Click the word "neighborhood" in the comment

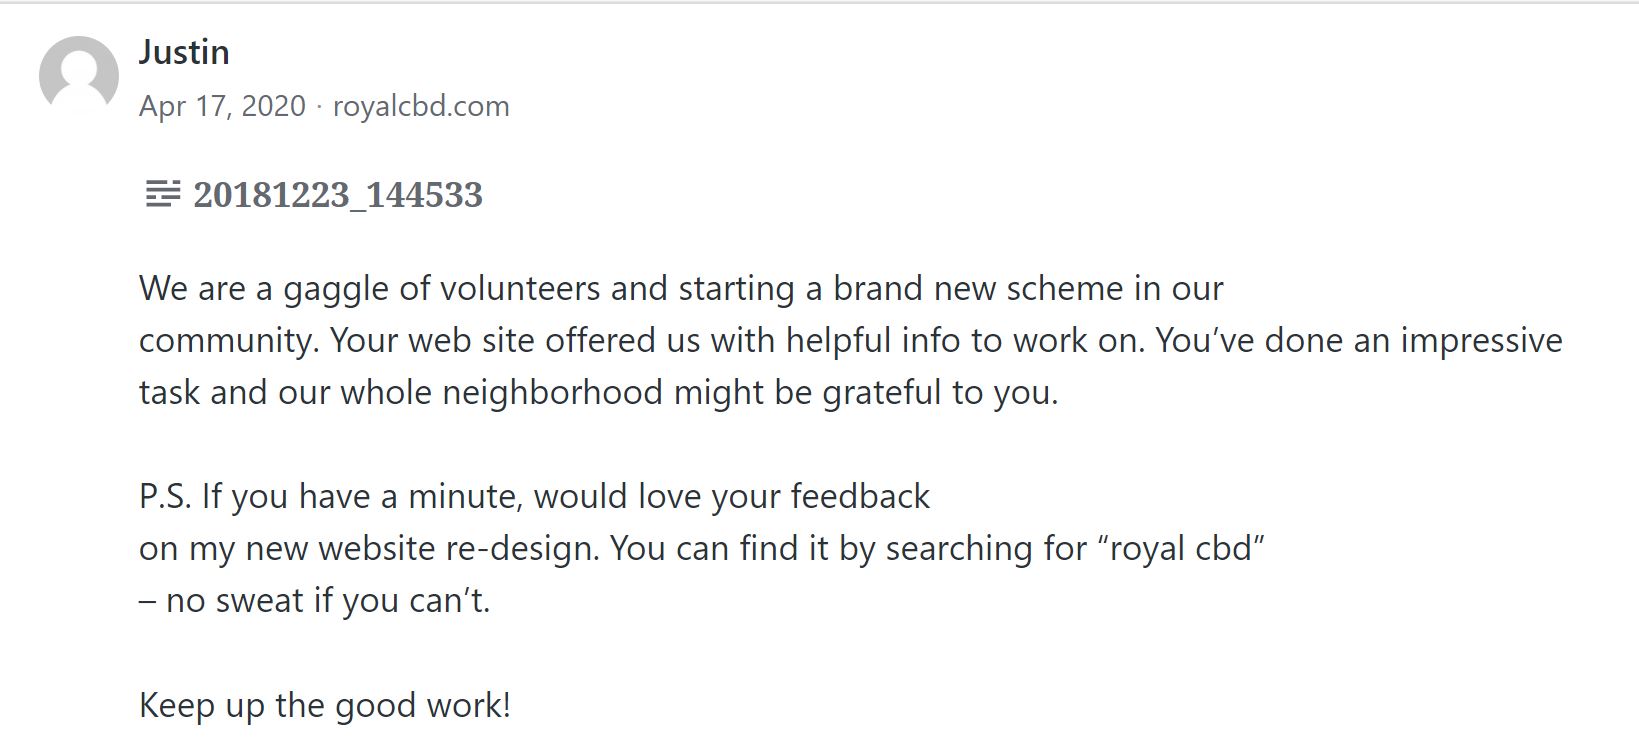click(553, 392)
